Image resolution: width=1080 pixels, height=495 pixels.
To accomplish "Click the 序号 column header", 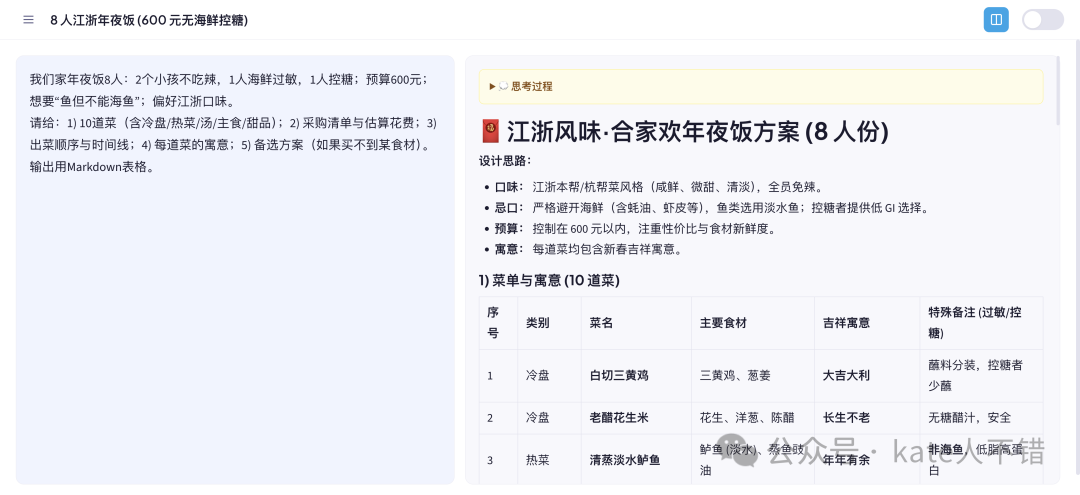I will coord(498,323).
